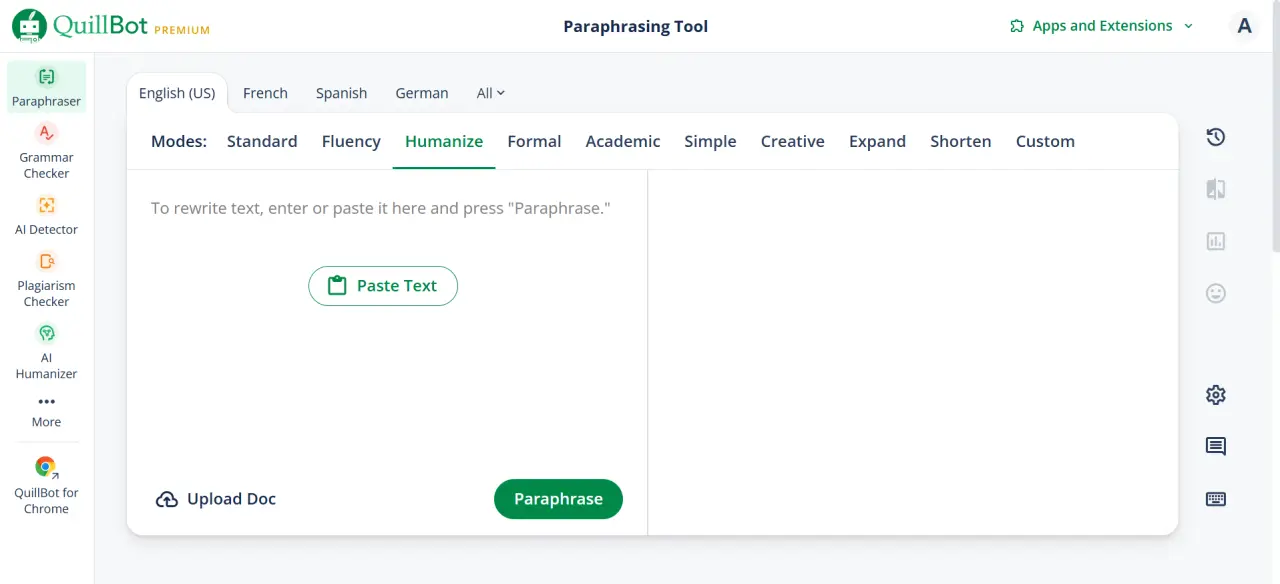Open the Plagiarism Checker sidebar icon
Screen dimensions: 1280x584
click(x=46, y=261)
